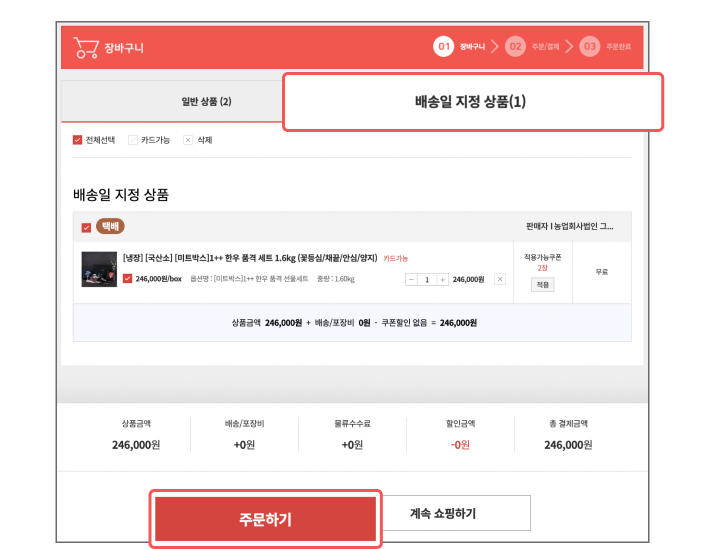Click the 01 cart step circle

click(x=443, y=47)
